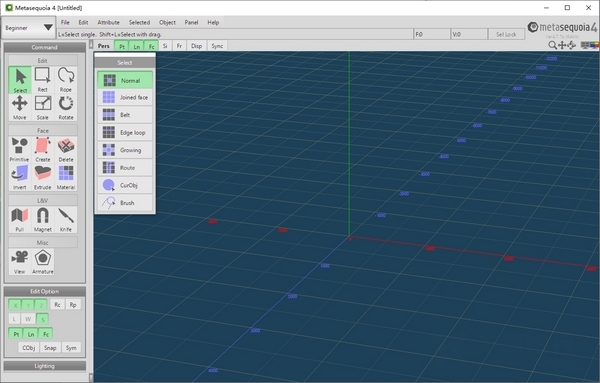The width and height of the screenshot is (600, 383).
Task: Select the Magnet tool
Action: pyautogui.click(x=42, y=220)
